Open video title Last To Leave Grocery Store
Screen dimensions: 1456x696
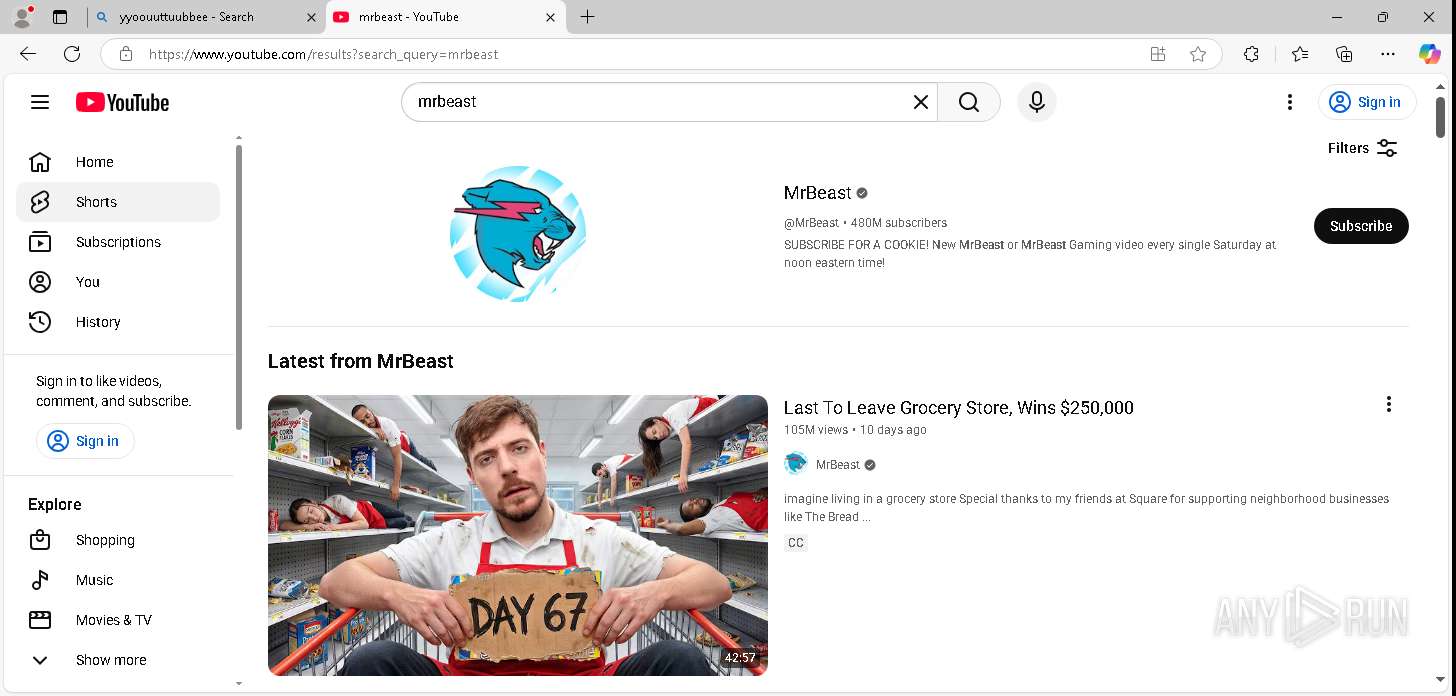tap(958, 408)
